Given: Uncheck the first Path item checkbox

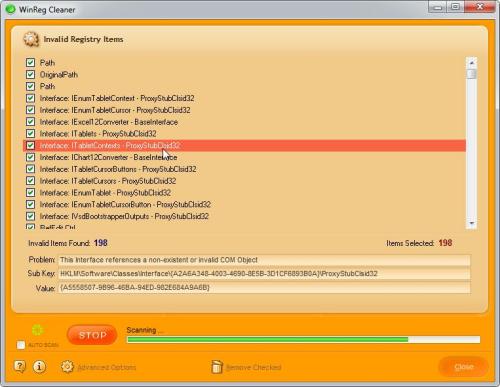Looking at the screenshot, I should point(30,63).
